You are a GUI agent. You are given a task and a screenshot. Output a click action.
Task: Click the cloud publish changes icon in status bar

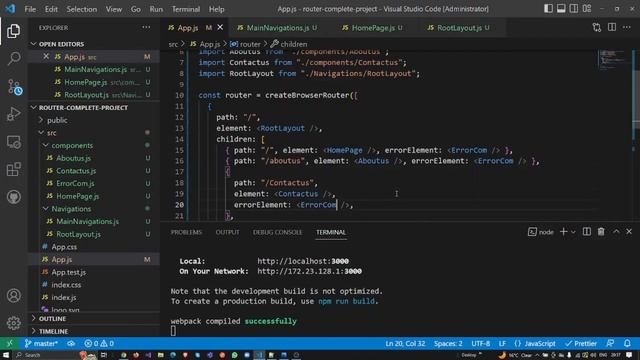[x=71, y=343]
